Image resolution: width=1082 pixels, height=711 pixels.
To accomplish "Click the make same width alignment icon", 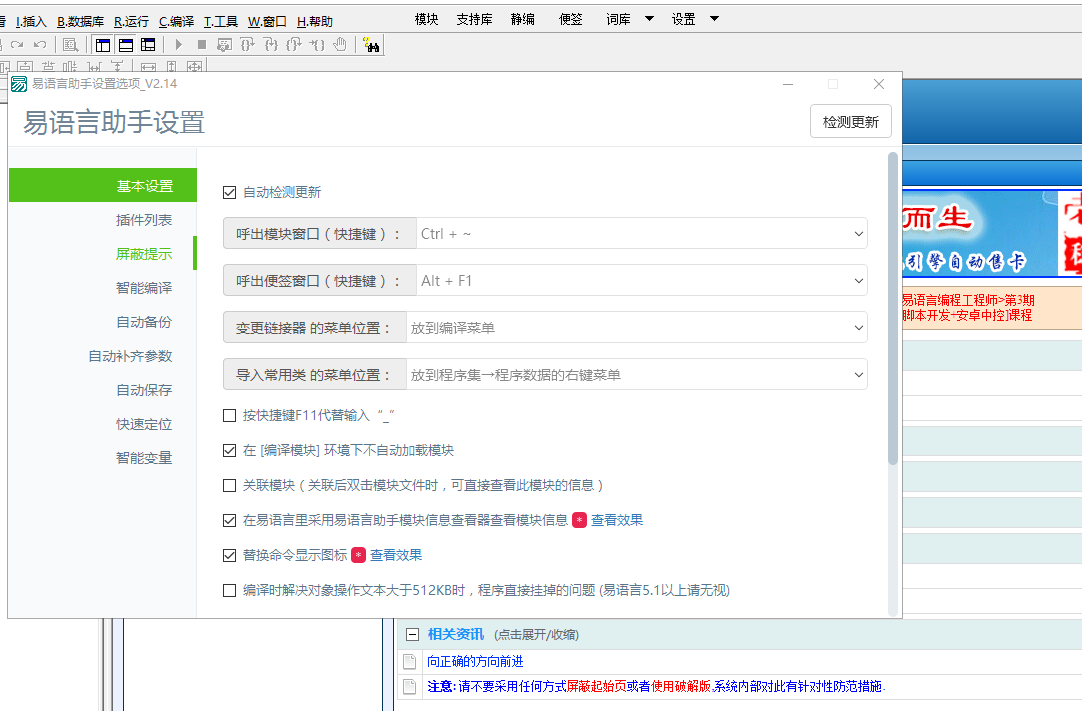I will (148, 67).
